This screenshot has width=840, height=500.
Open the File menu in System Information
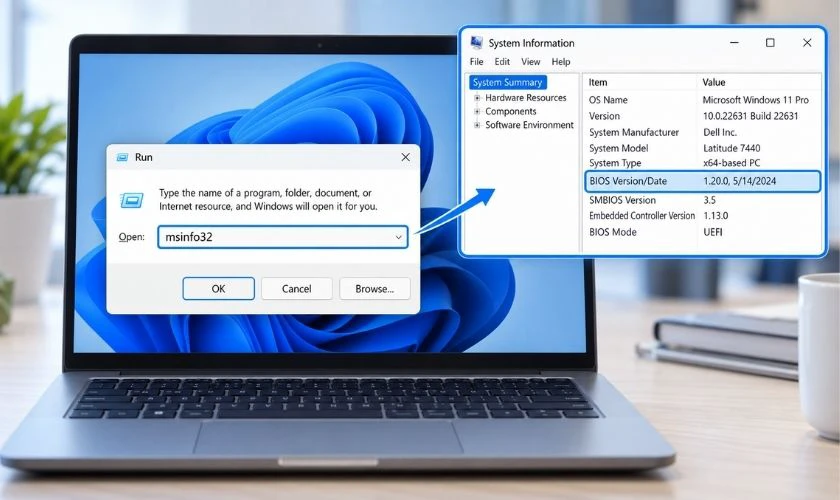point(476,62)
